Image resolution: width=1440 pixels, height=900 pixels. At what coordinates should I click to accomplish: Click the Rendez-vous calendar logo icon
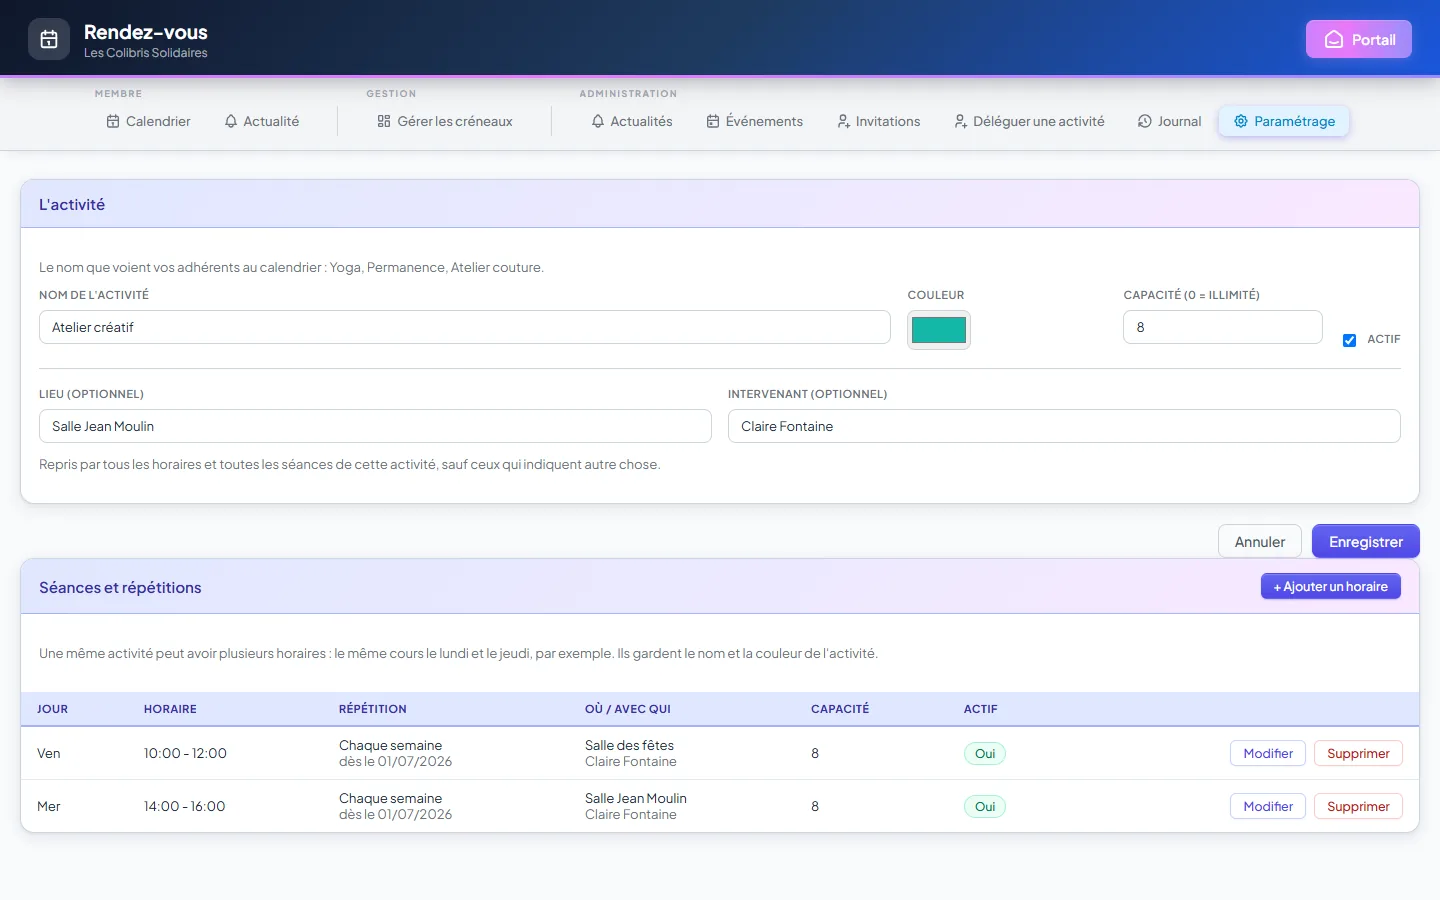(49, 40)
